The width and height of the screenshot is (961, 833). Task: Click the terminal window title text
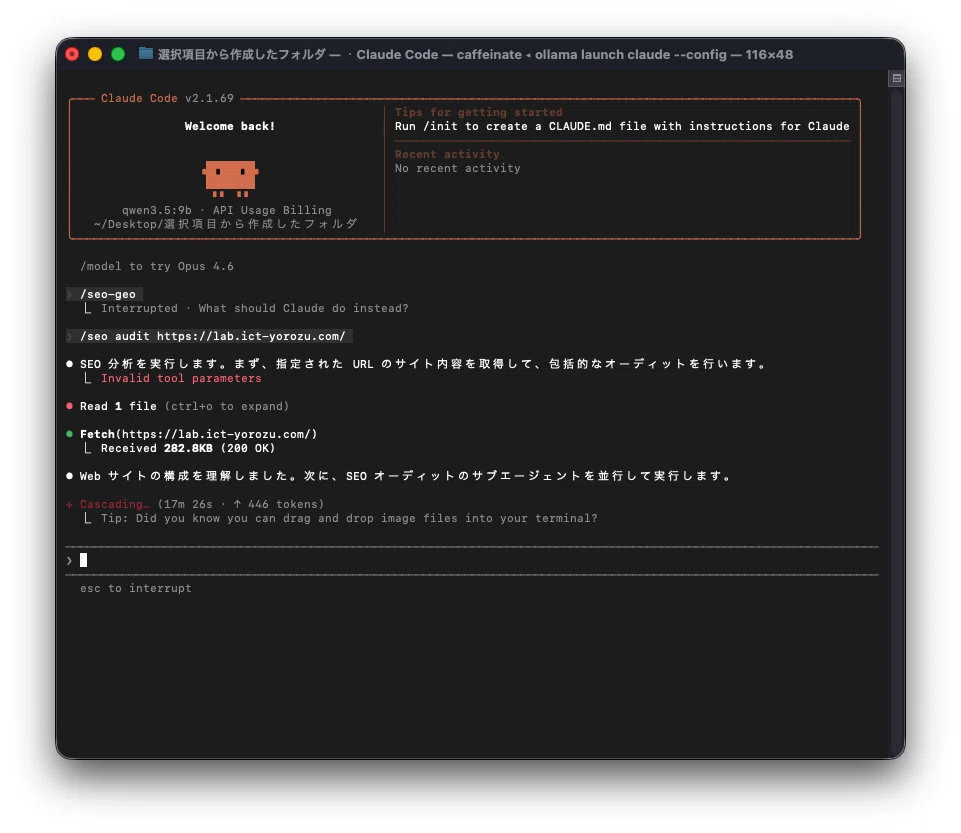475,55
